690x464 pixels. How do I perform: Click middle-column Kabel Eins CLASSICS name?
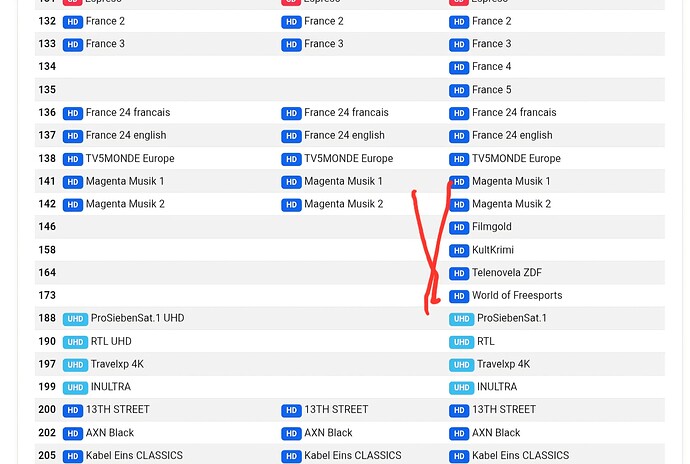tap(353, 456)
